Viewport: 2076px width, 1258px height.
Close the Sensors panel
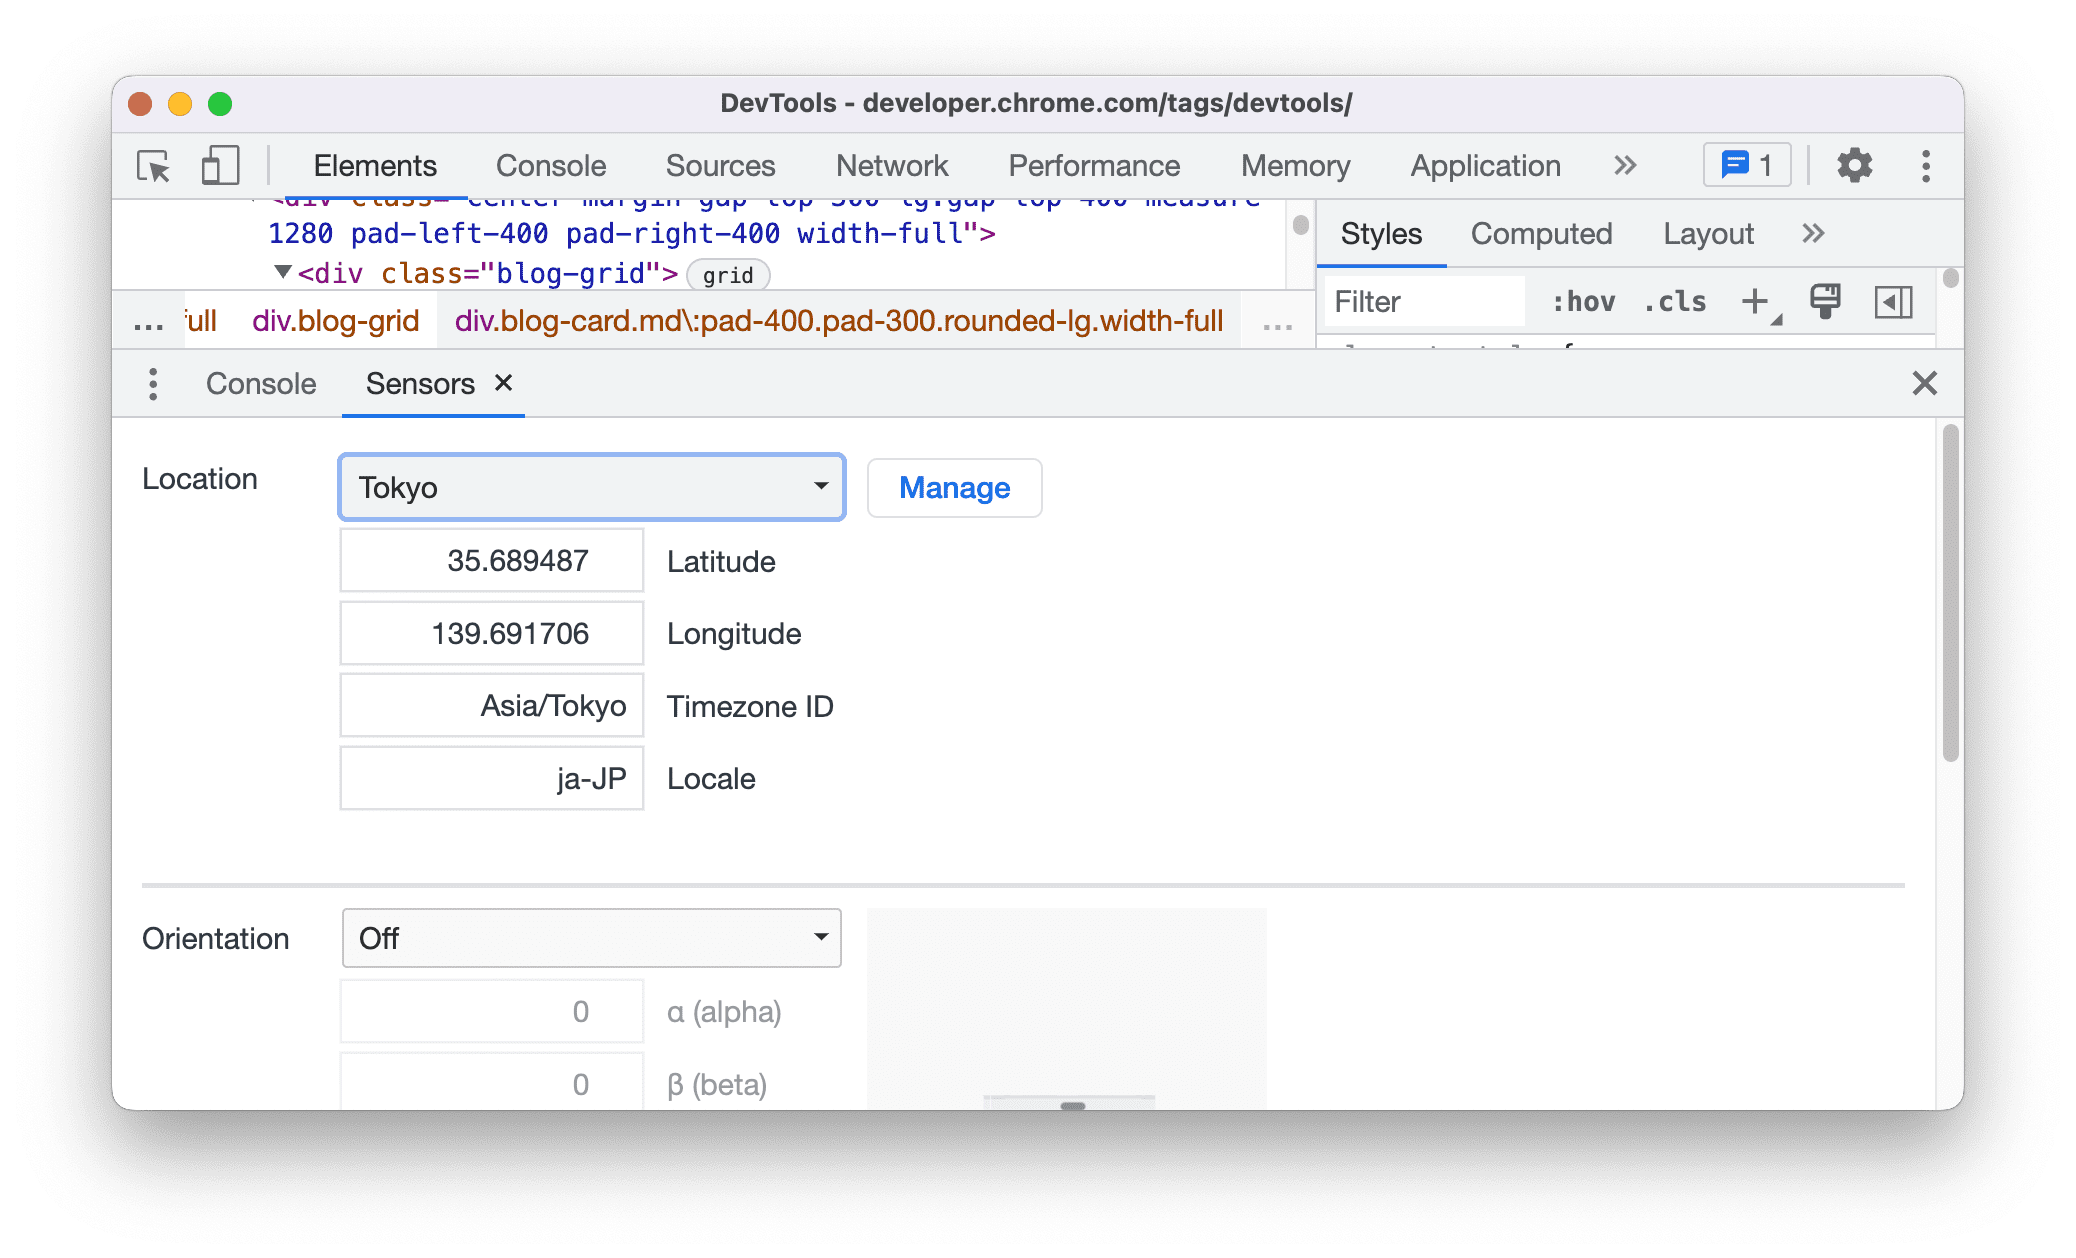[503, 383]
